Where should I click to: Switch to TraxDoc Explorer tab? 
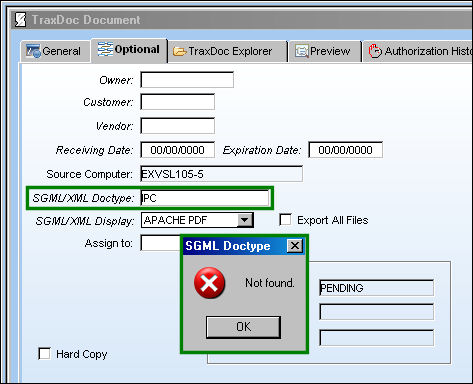tap(228, 51)
